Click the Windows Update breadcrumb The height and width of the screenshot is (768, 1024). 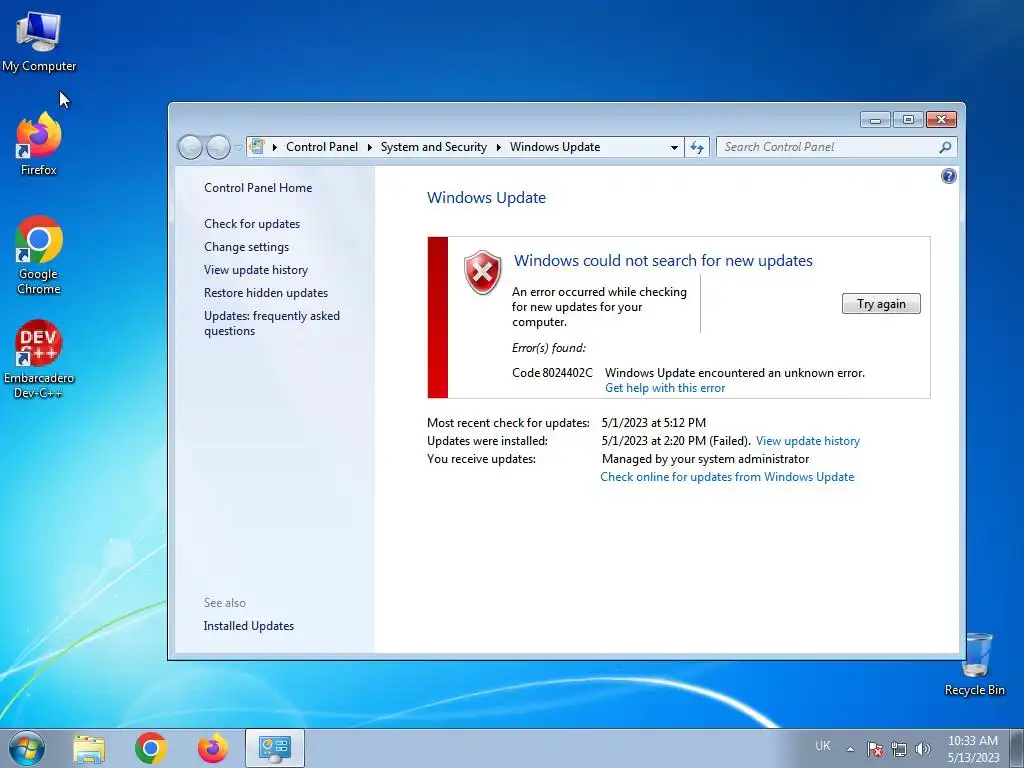[555, 147]
